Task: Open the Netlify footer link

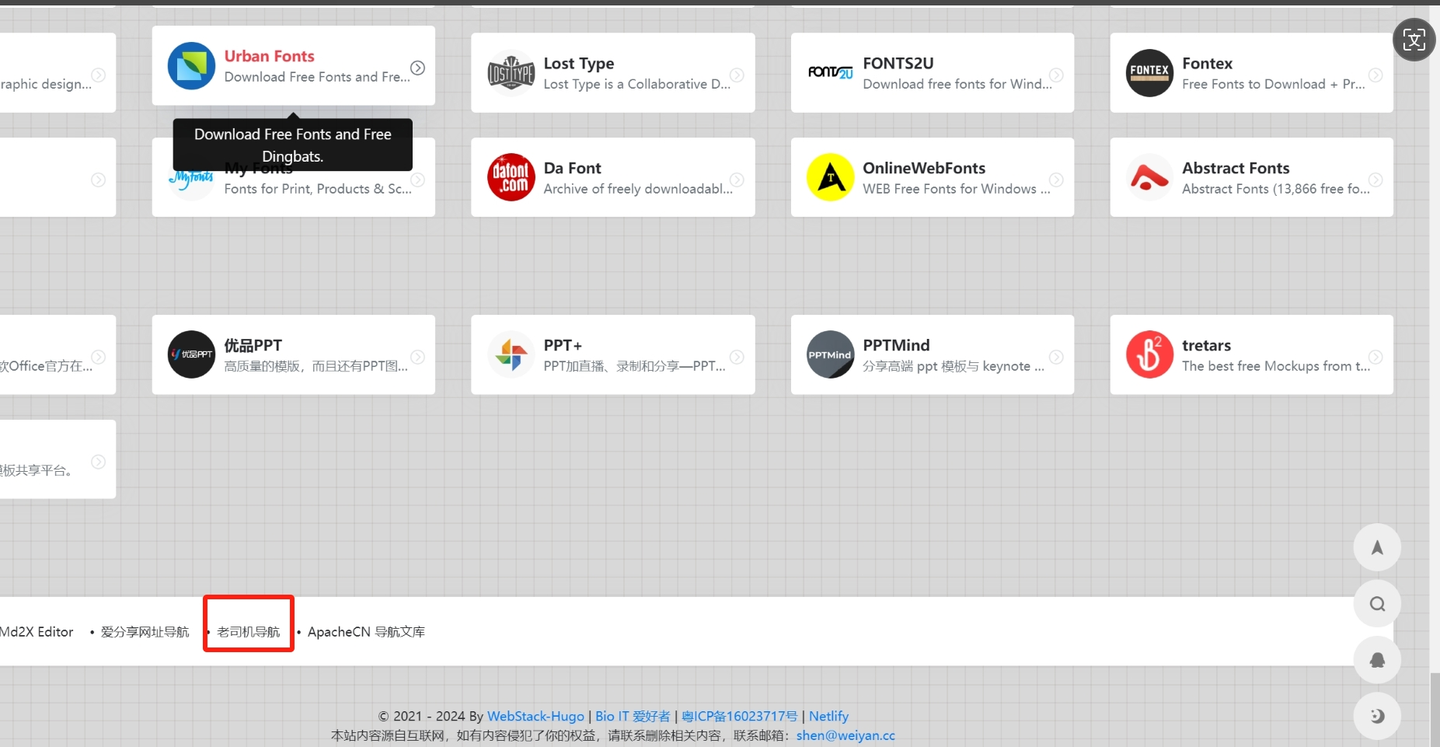Action: coord(829,716)
